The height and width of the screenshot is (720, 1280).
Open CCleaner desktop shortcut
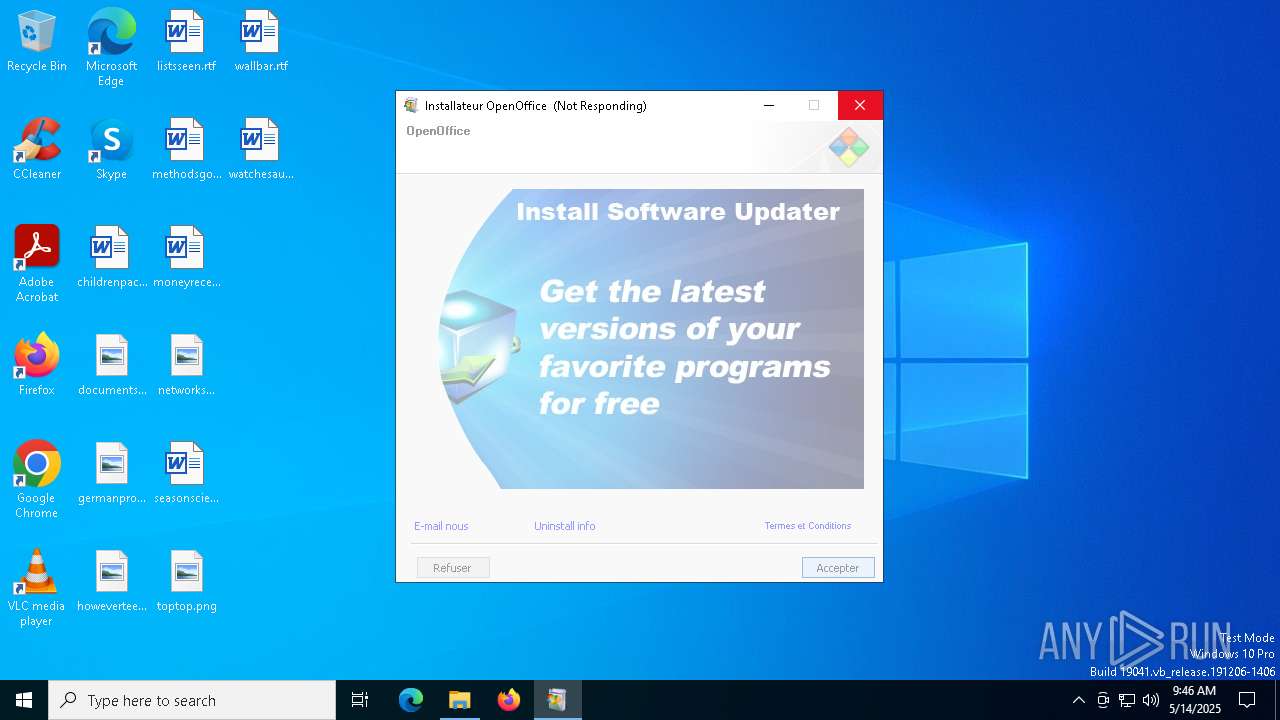point(37,149)
